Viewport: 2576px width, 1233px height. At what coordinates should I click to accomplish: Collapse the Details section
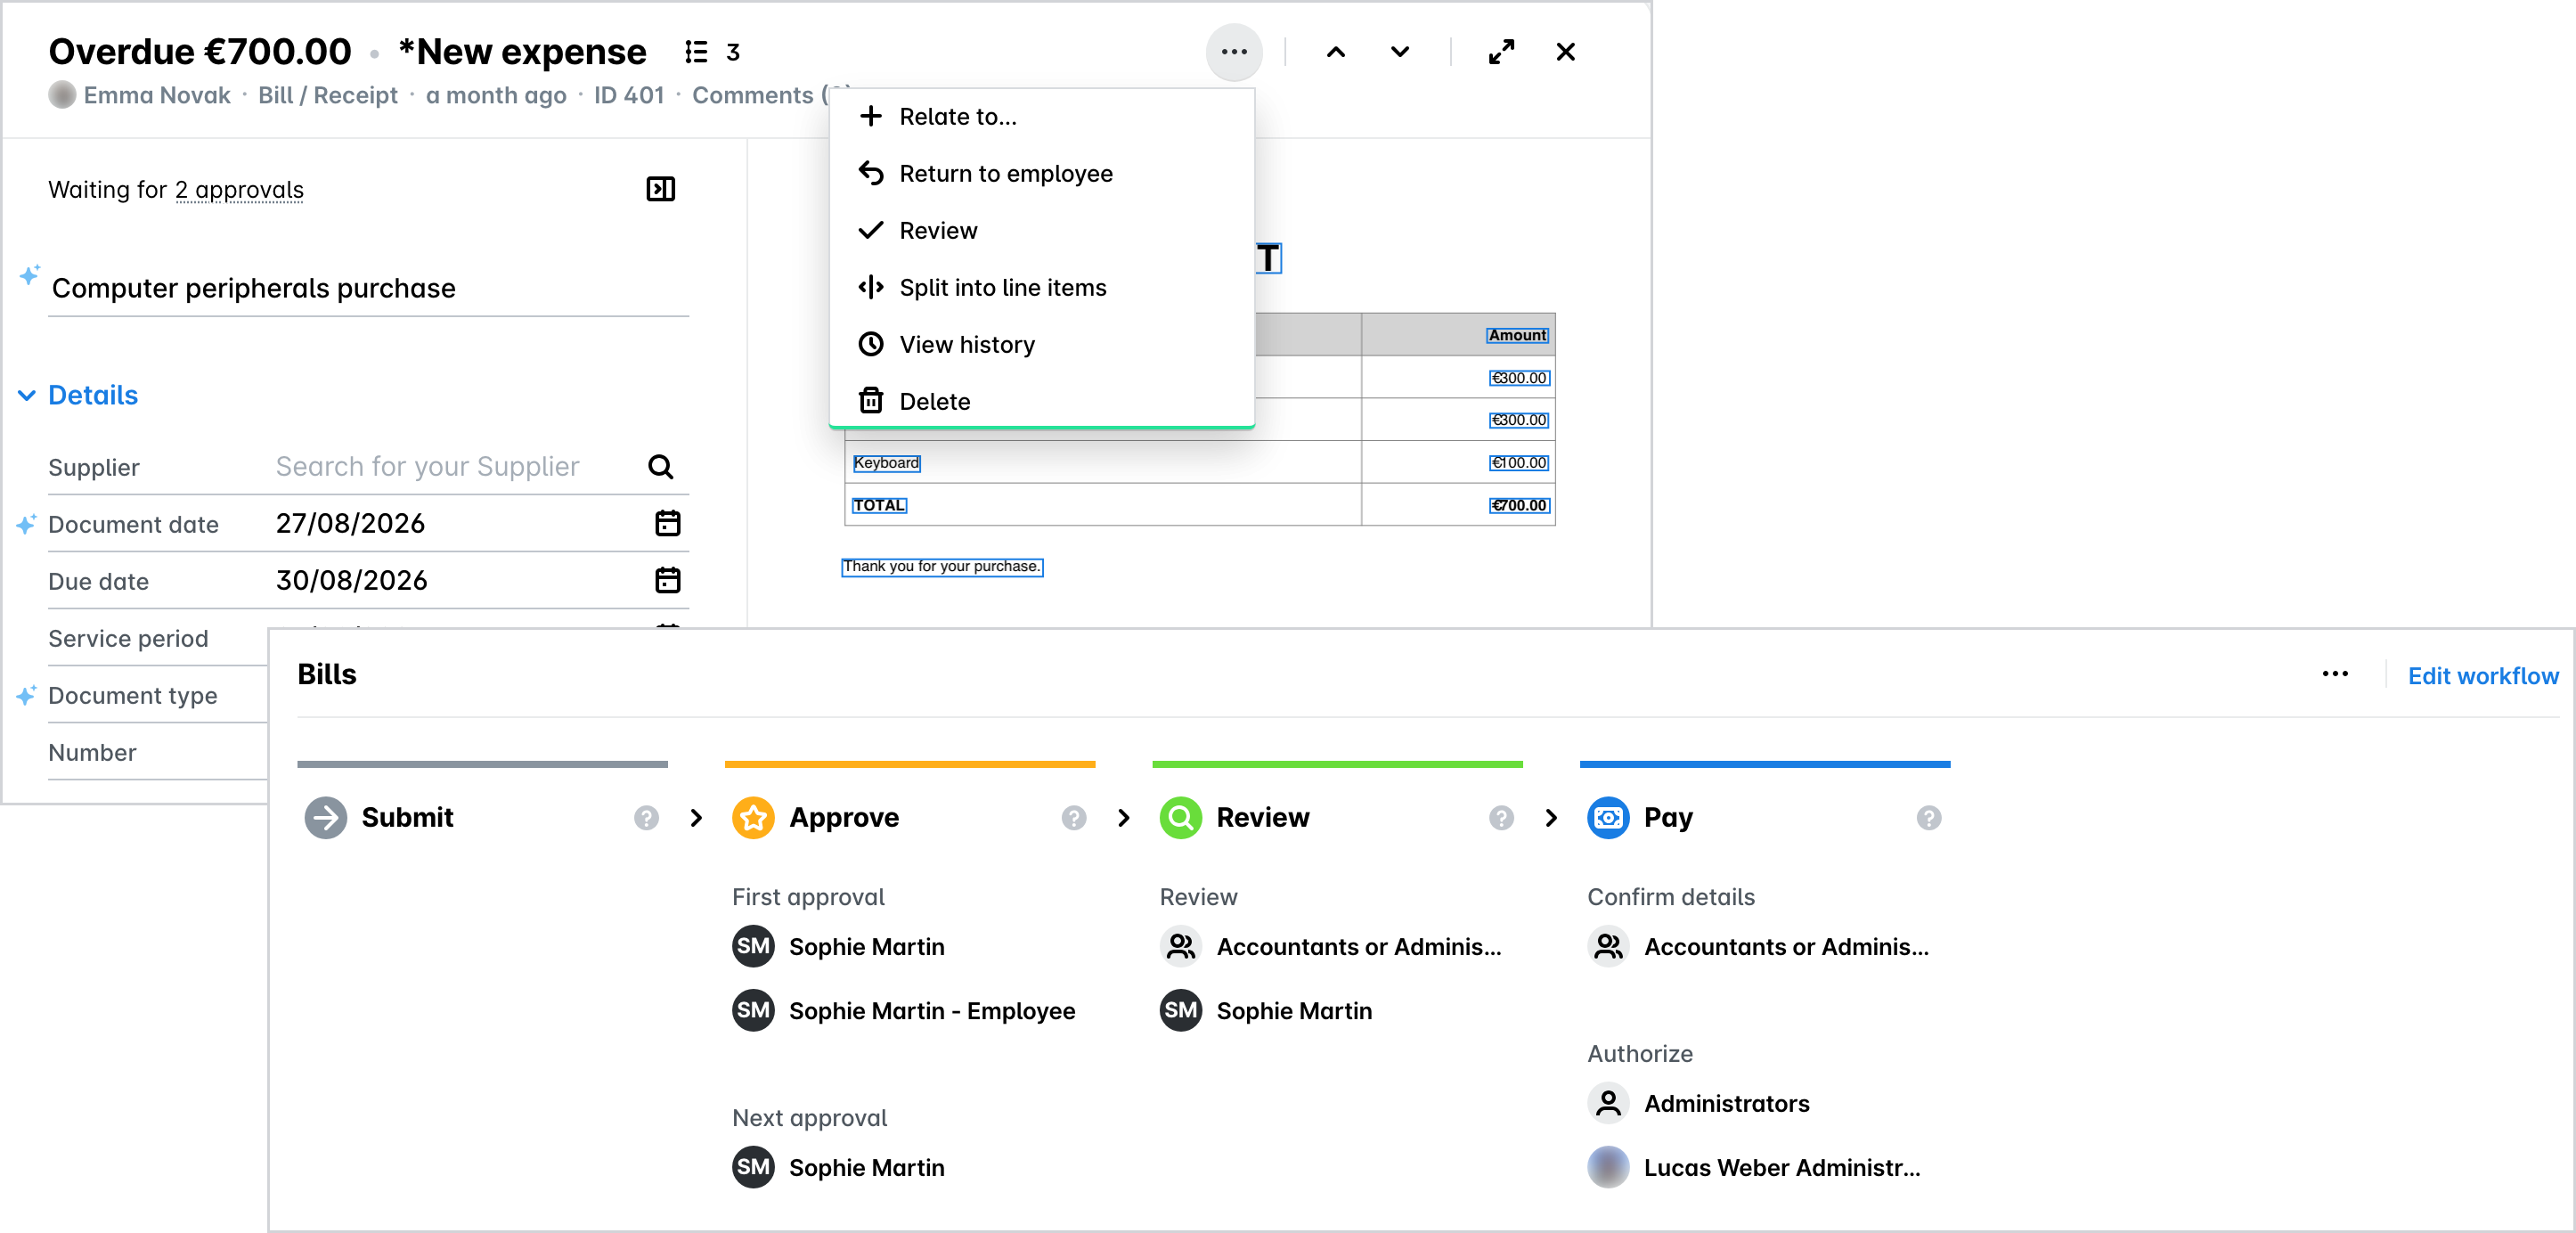click(x=27, y=396)
